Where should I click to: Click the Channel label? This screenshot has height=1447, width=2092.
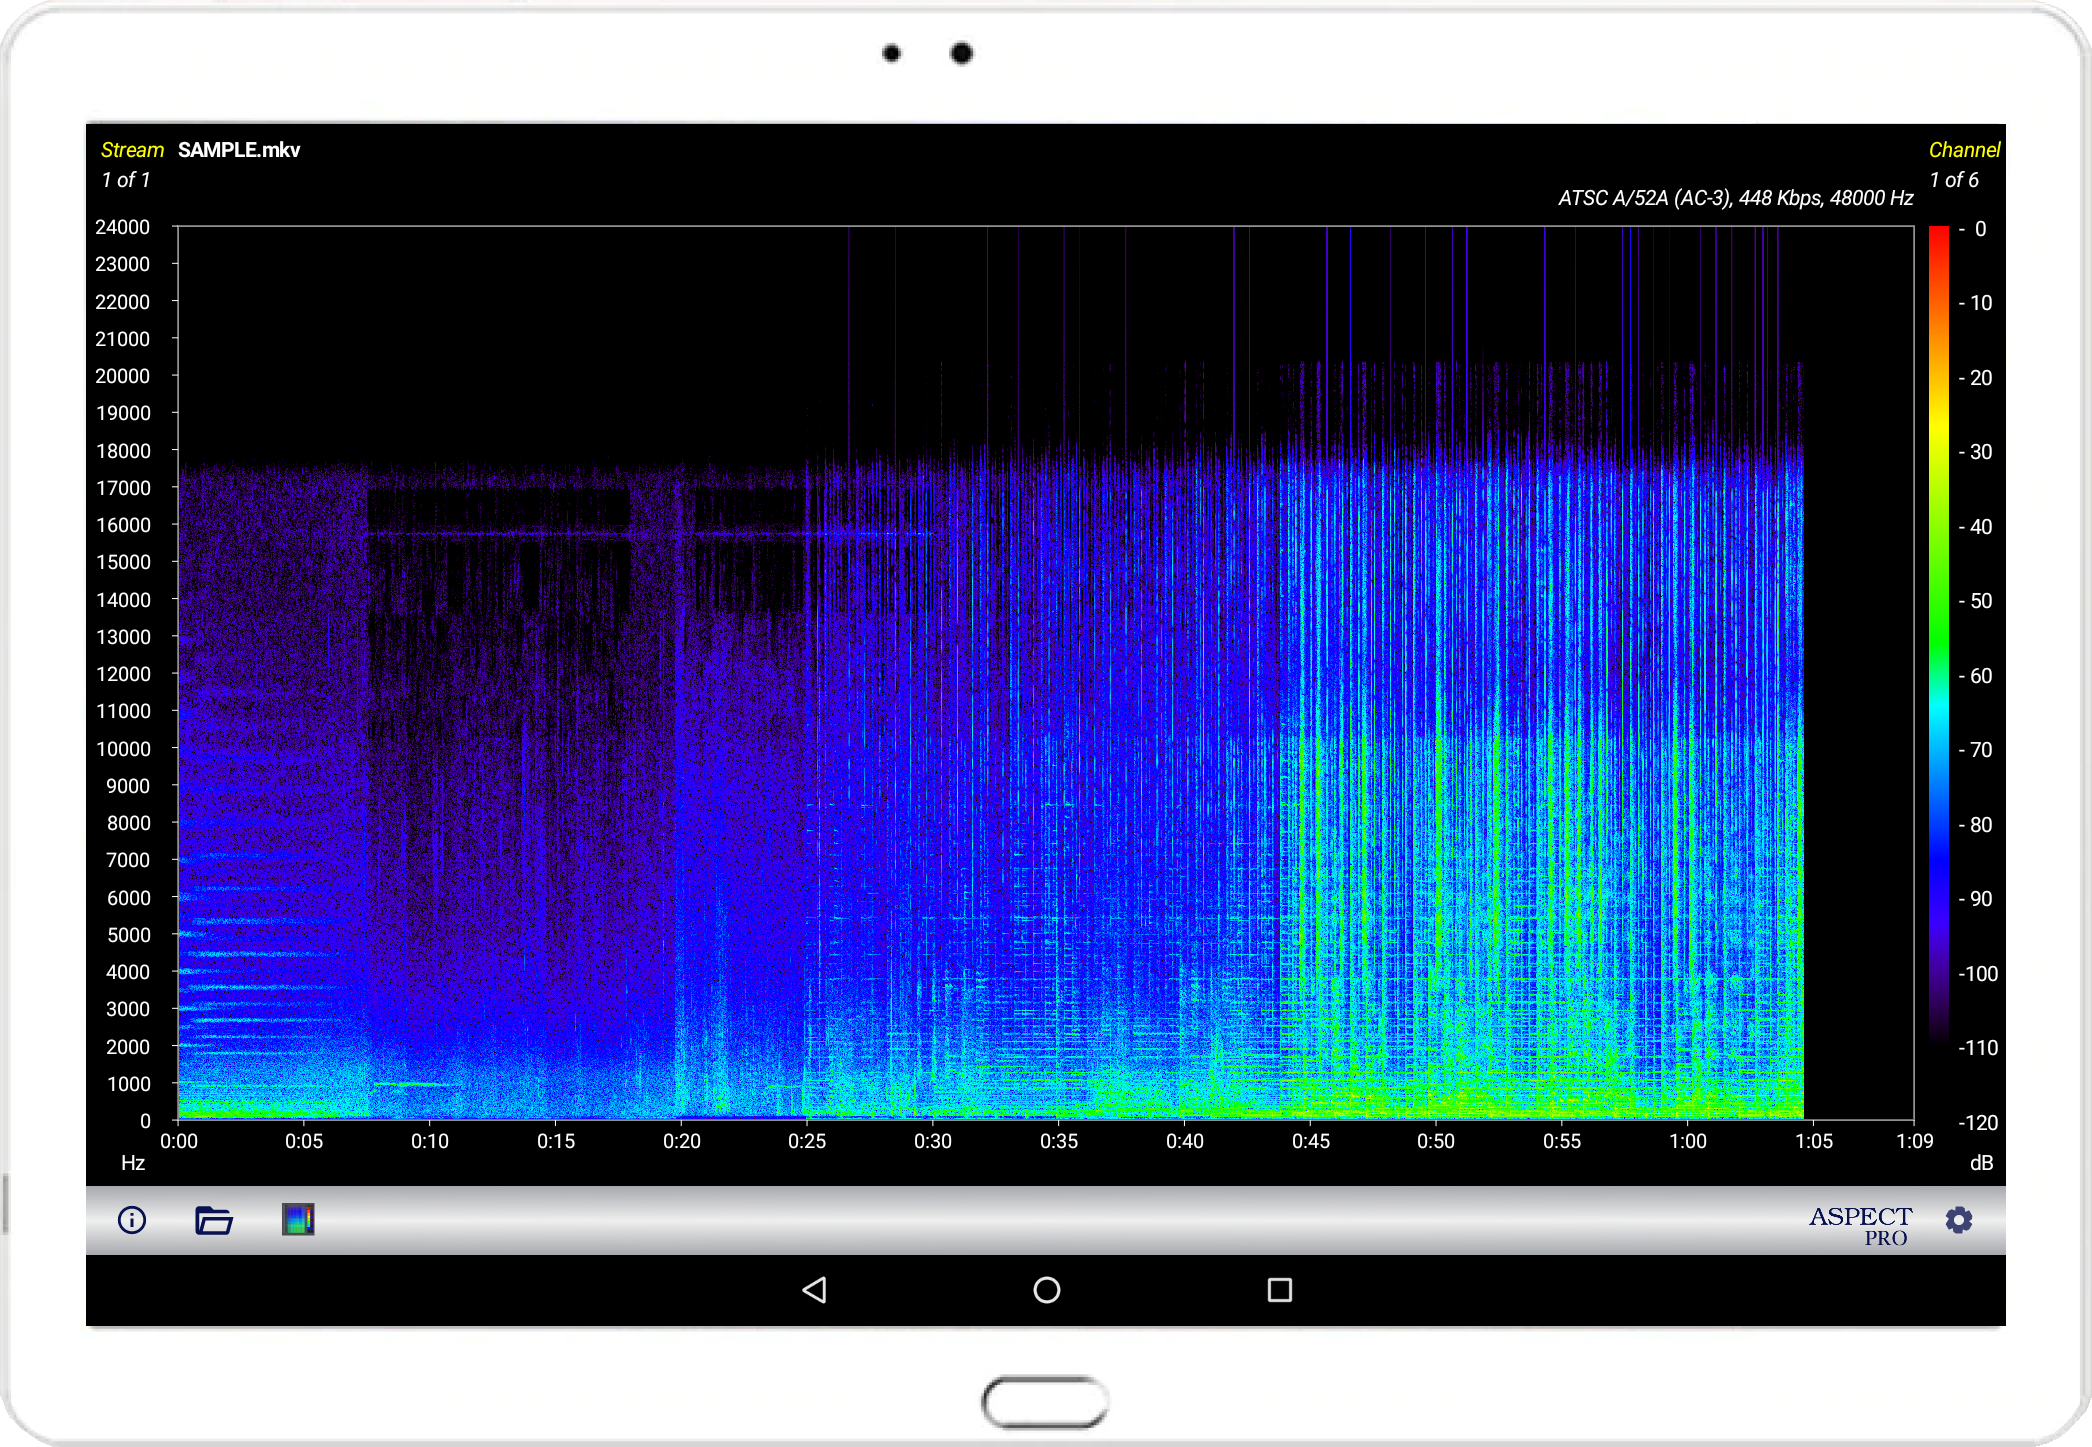(x=1964, y=150)
